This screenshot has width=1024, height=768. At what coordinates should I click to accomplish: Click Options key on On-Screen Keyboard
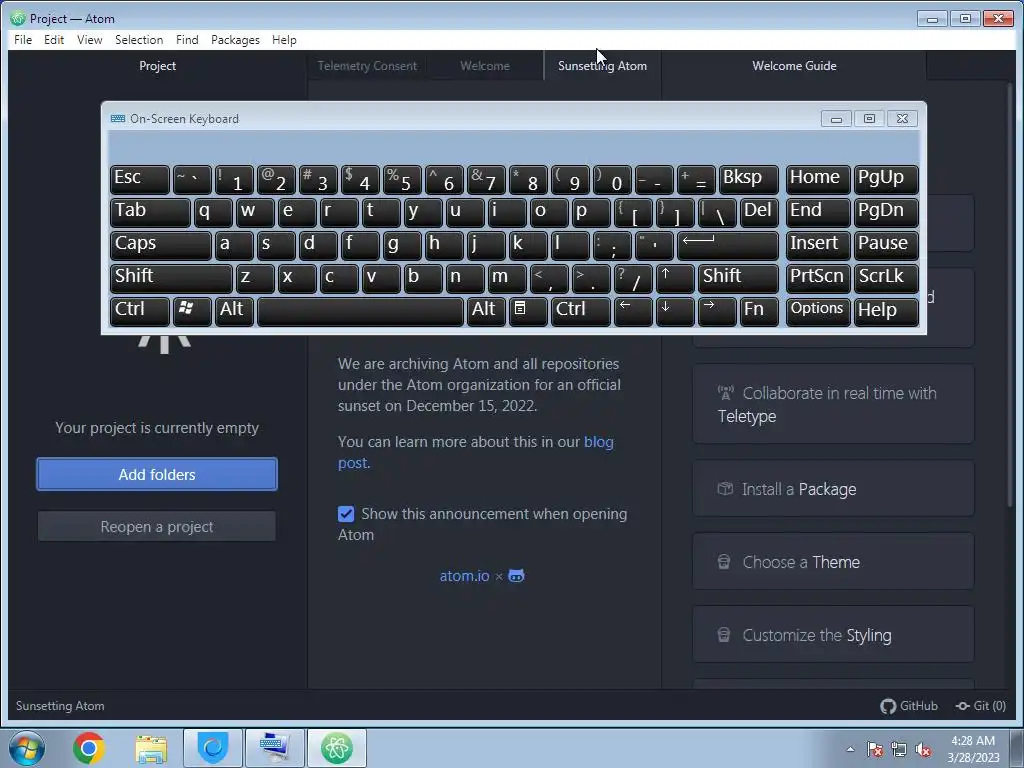click(x=818, y=311)
